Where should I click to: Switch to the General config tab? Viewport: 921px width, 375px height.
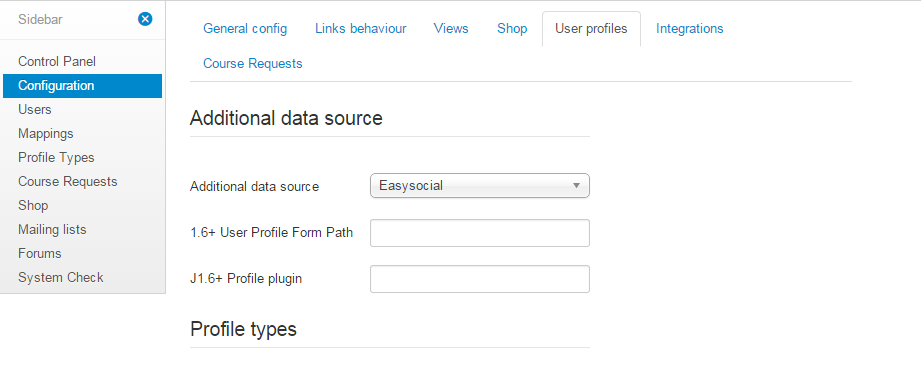tap(245, 28)
